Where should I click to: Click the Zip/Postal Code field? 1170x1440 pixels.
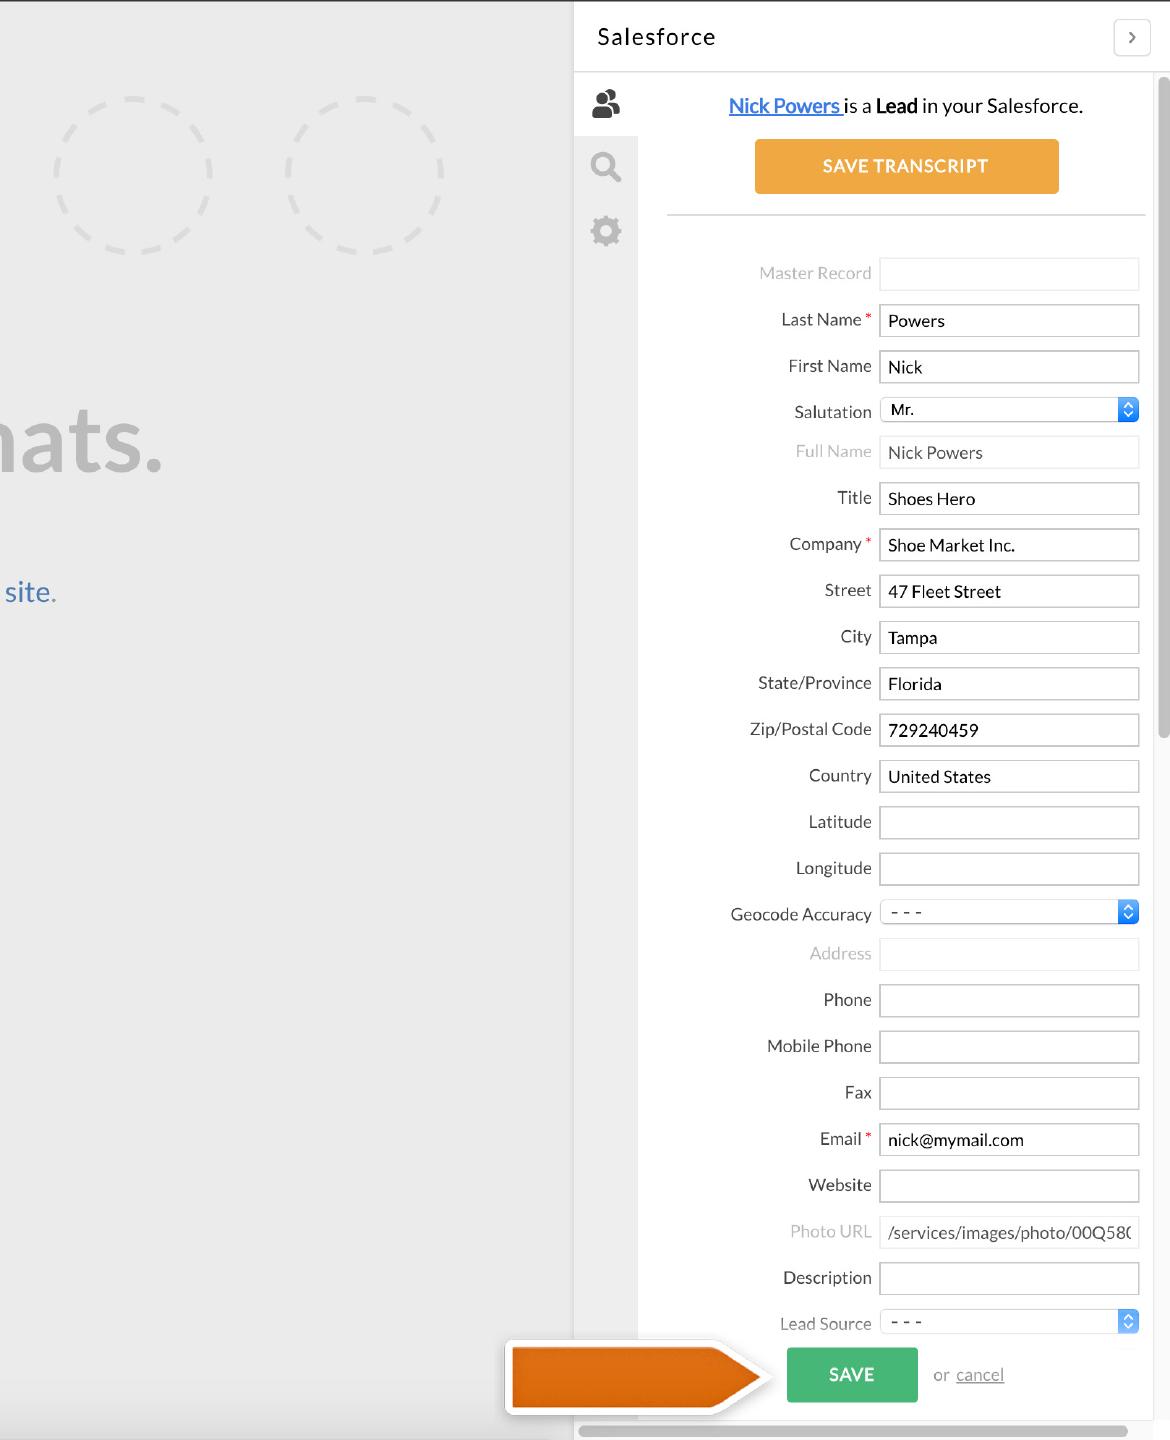[1009, 730]
